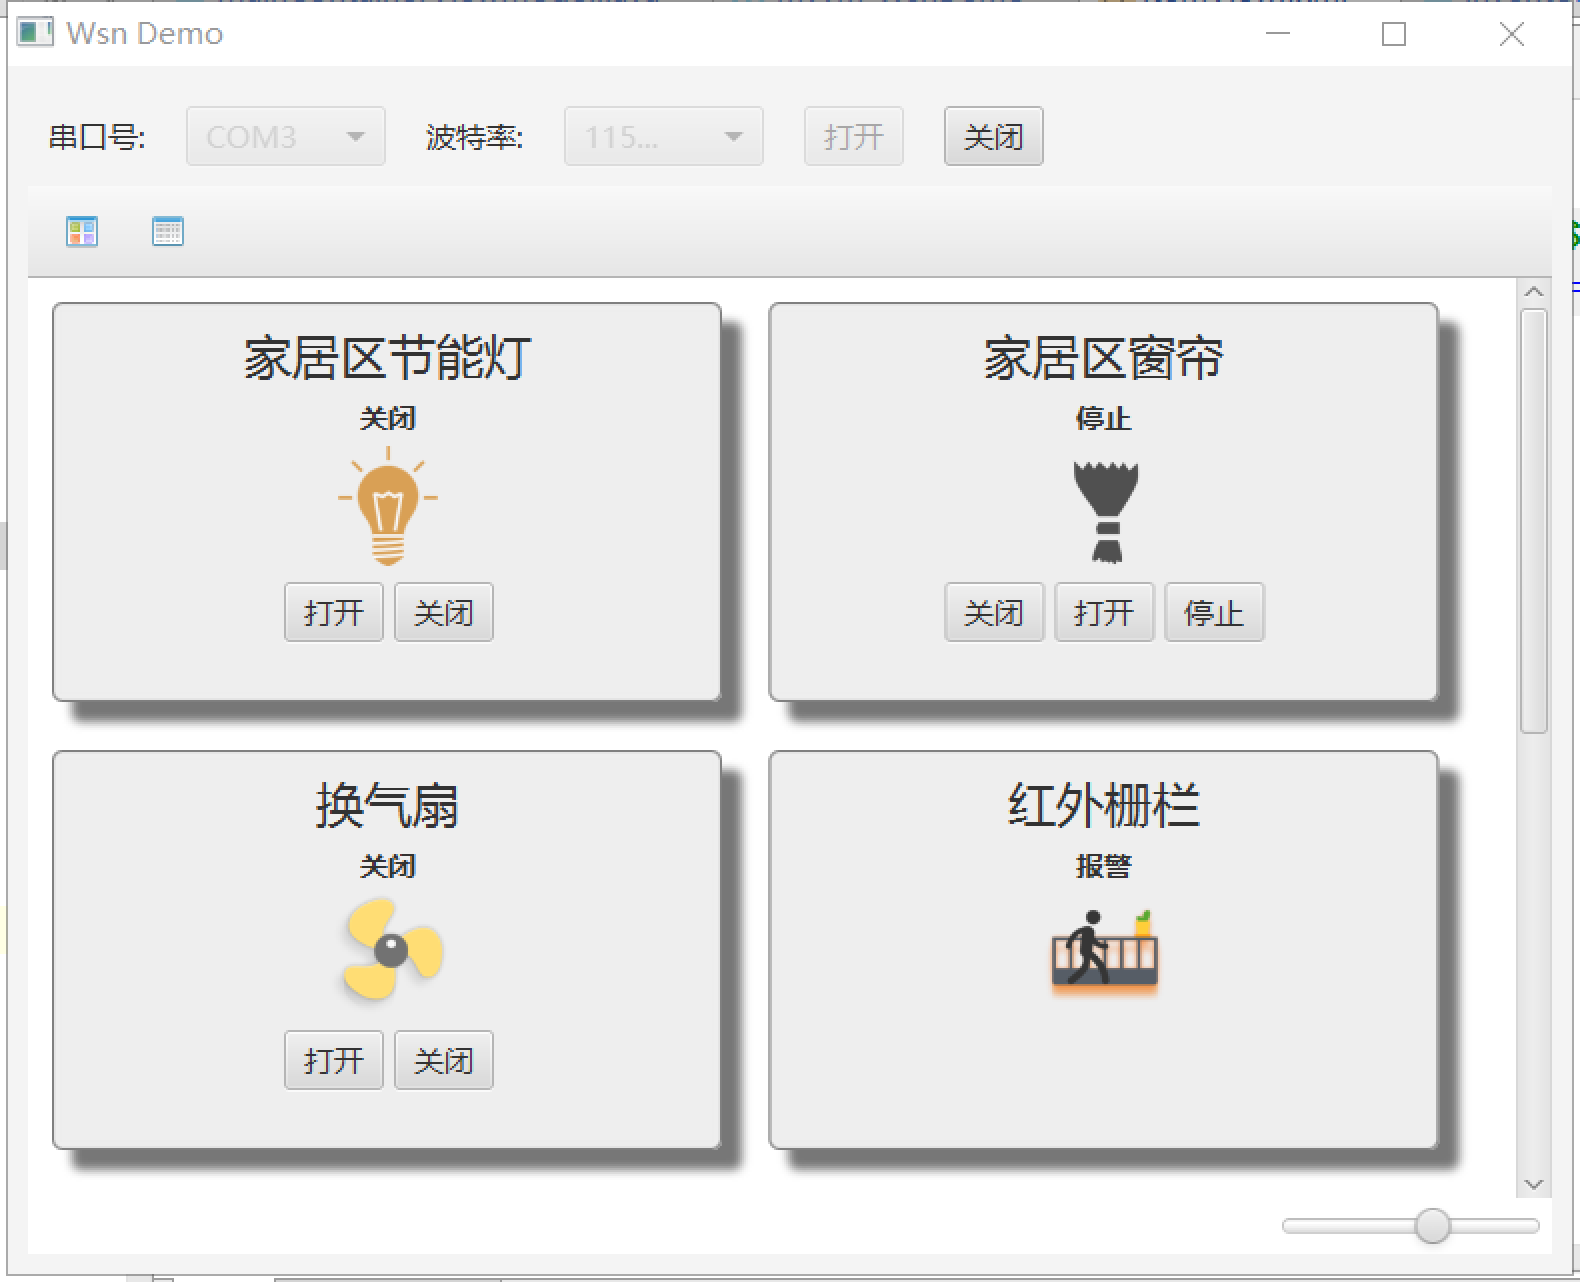The image size is (1580, 1282).
Task: Switch off the 换气扇 fan with 关闭
Action: coord(444,1060)
